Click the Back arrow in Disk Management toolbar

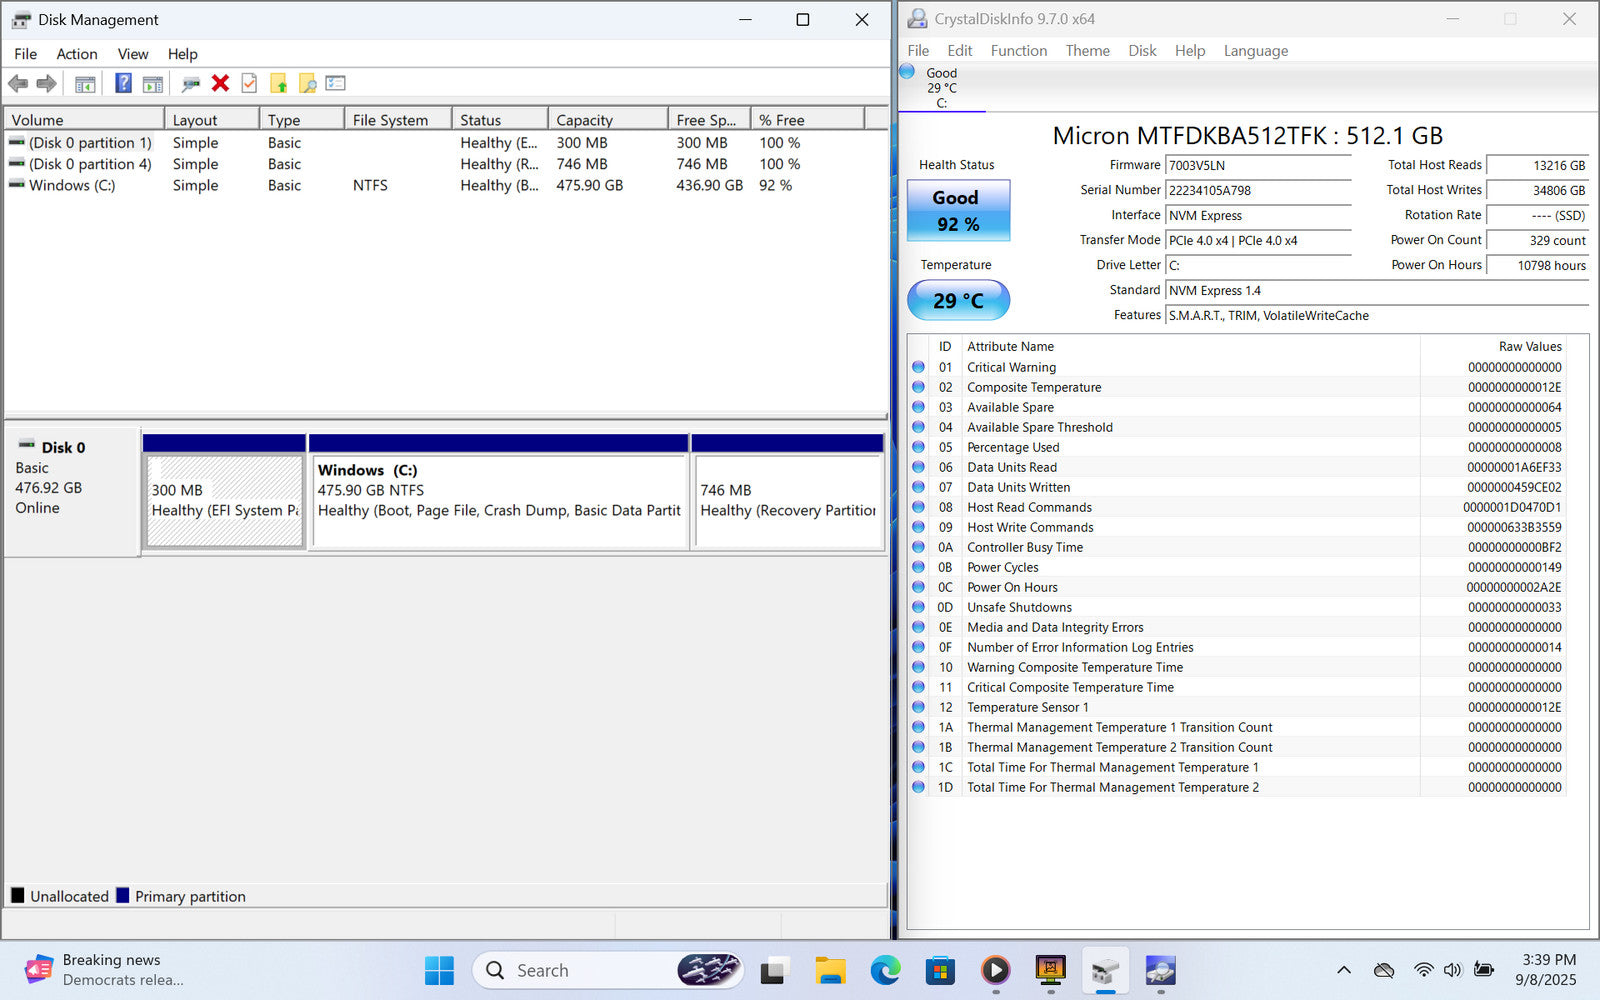point(18,84)
